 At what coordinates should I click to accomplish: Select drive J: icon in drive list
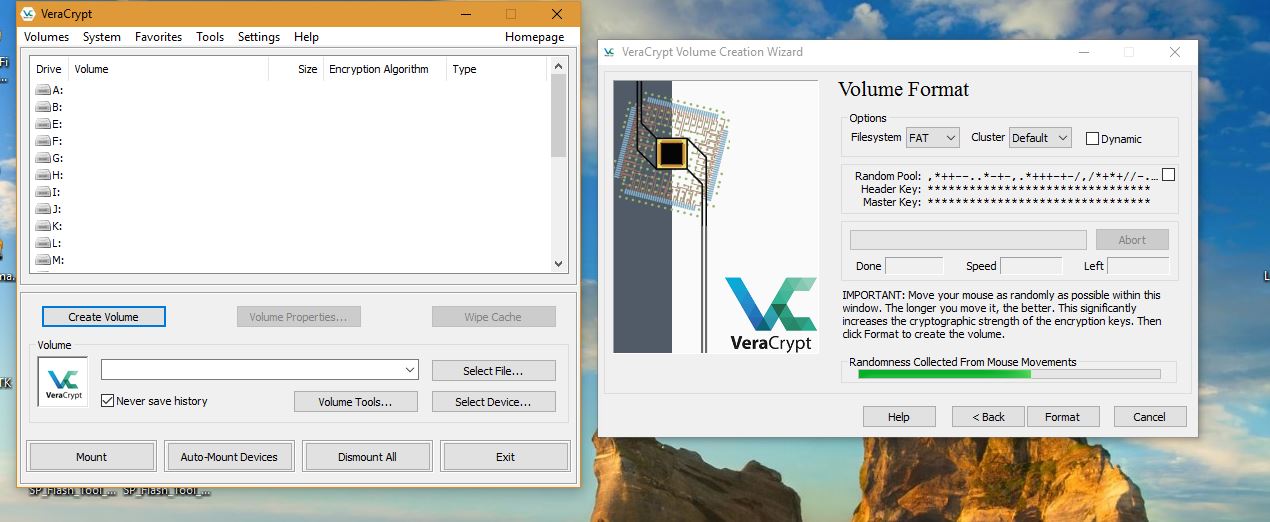pyautogui.click(x=43, y=209)
